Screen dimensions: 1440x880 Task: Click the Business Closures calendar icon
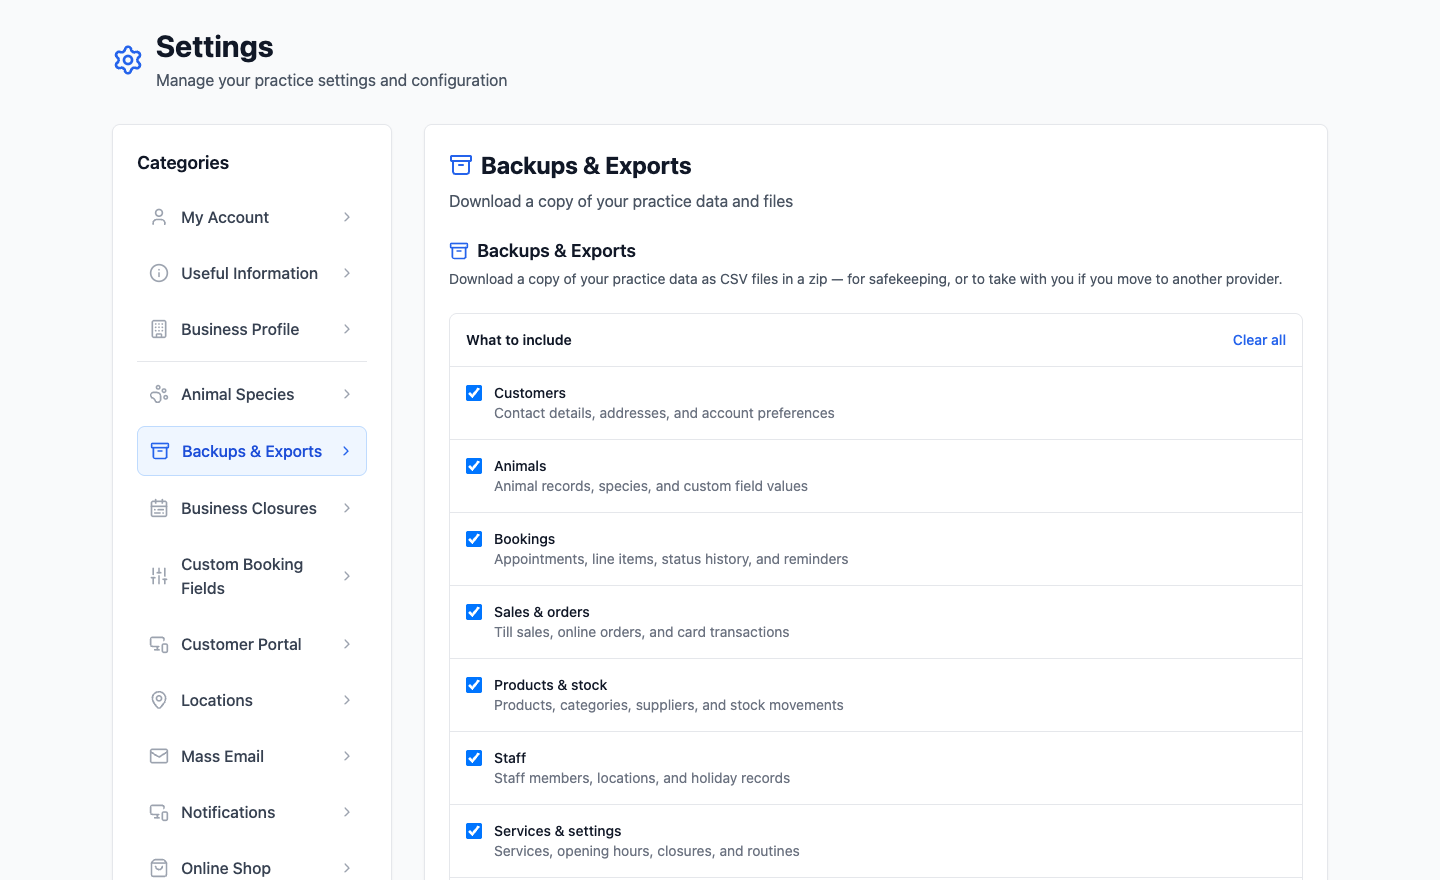pos(159,508)
